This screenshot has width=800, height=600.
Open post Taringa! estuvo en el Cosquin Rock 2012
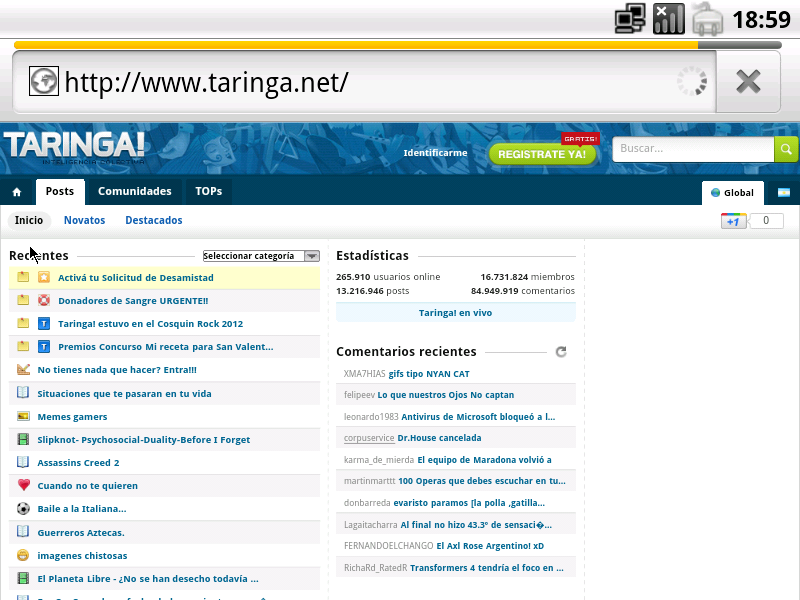(151, 324)
